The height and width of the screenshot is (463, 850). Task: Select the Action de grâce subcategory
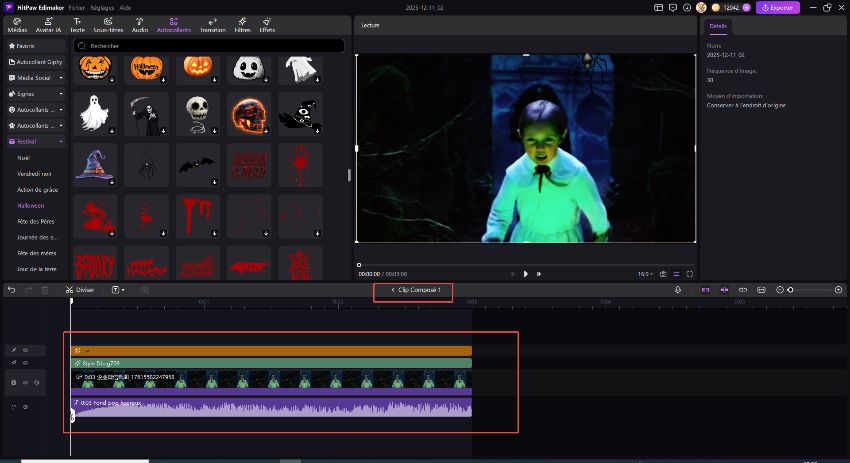[x=37, y=190]
